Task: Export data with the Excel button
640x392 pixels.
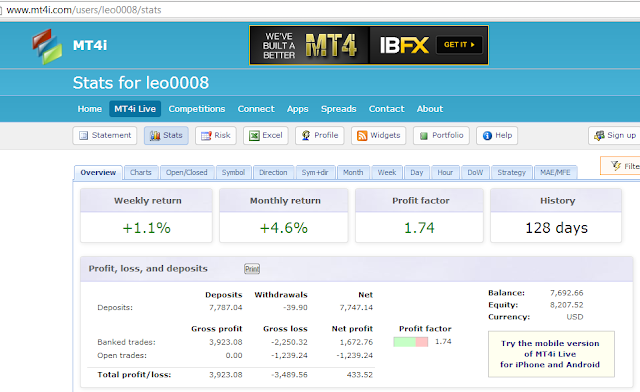Action: coord(266,135)
